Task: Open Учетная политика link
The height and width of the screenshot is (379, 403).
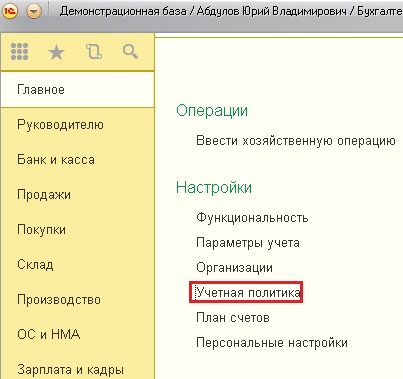Action: point(248,293)
